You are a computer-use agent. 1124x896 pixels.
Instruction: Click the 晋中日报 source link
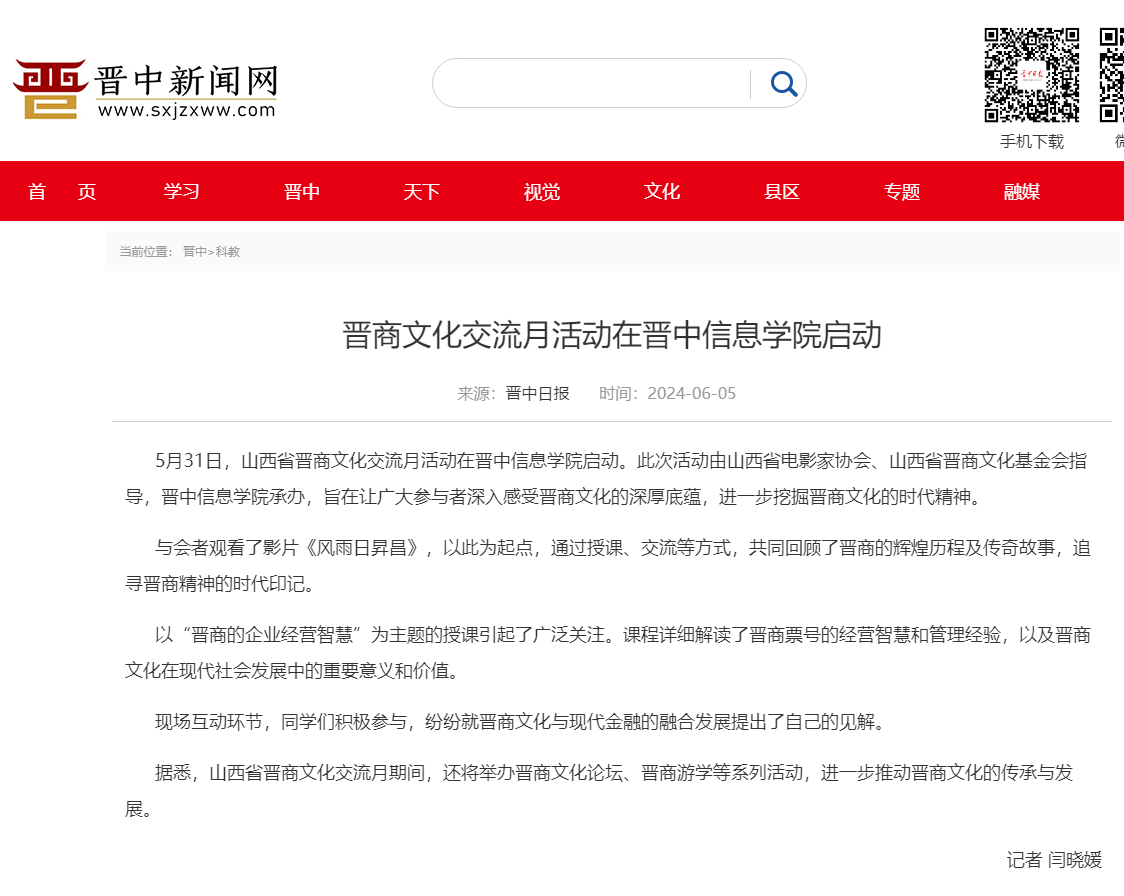537,394
